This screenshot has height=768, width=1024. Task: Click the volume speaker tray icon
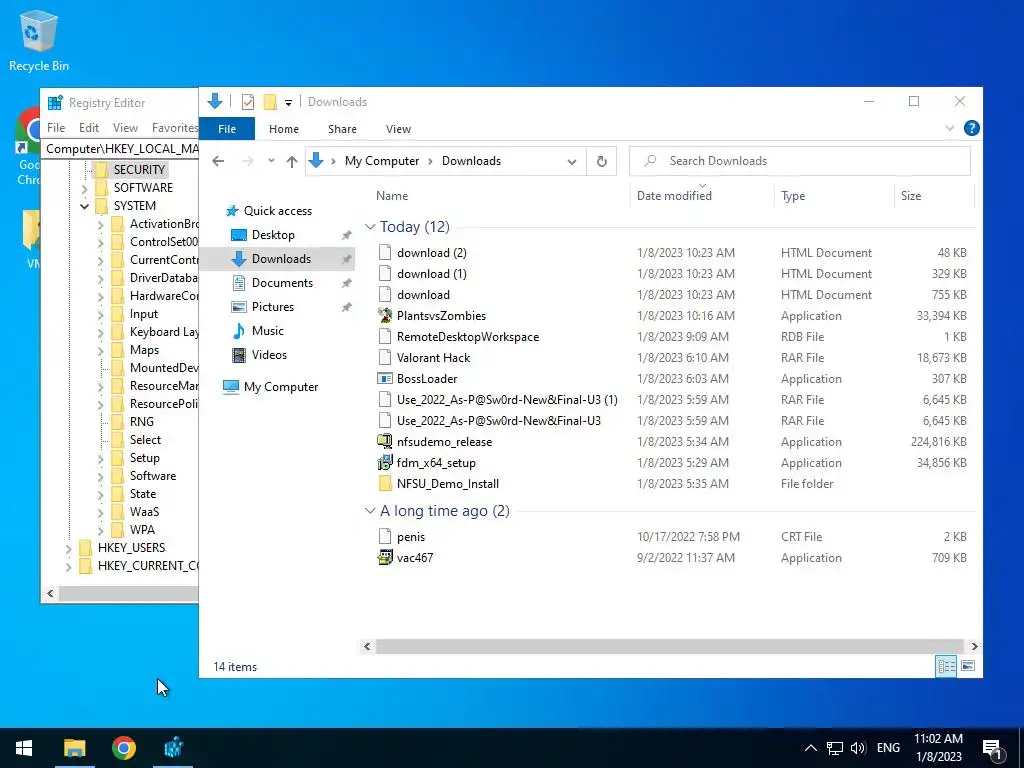[x=858, y=748]
